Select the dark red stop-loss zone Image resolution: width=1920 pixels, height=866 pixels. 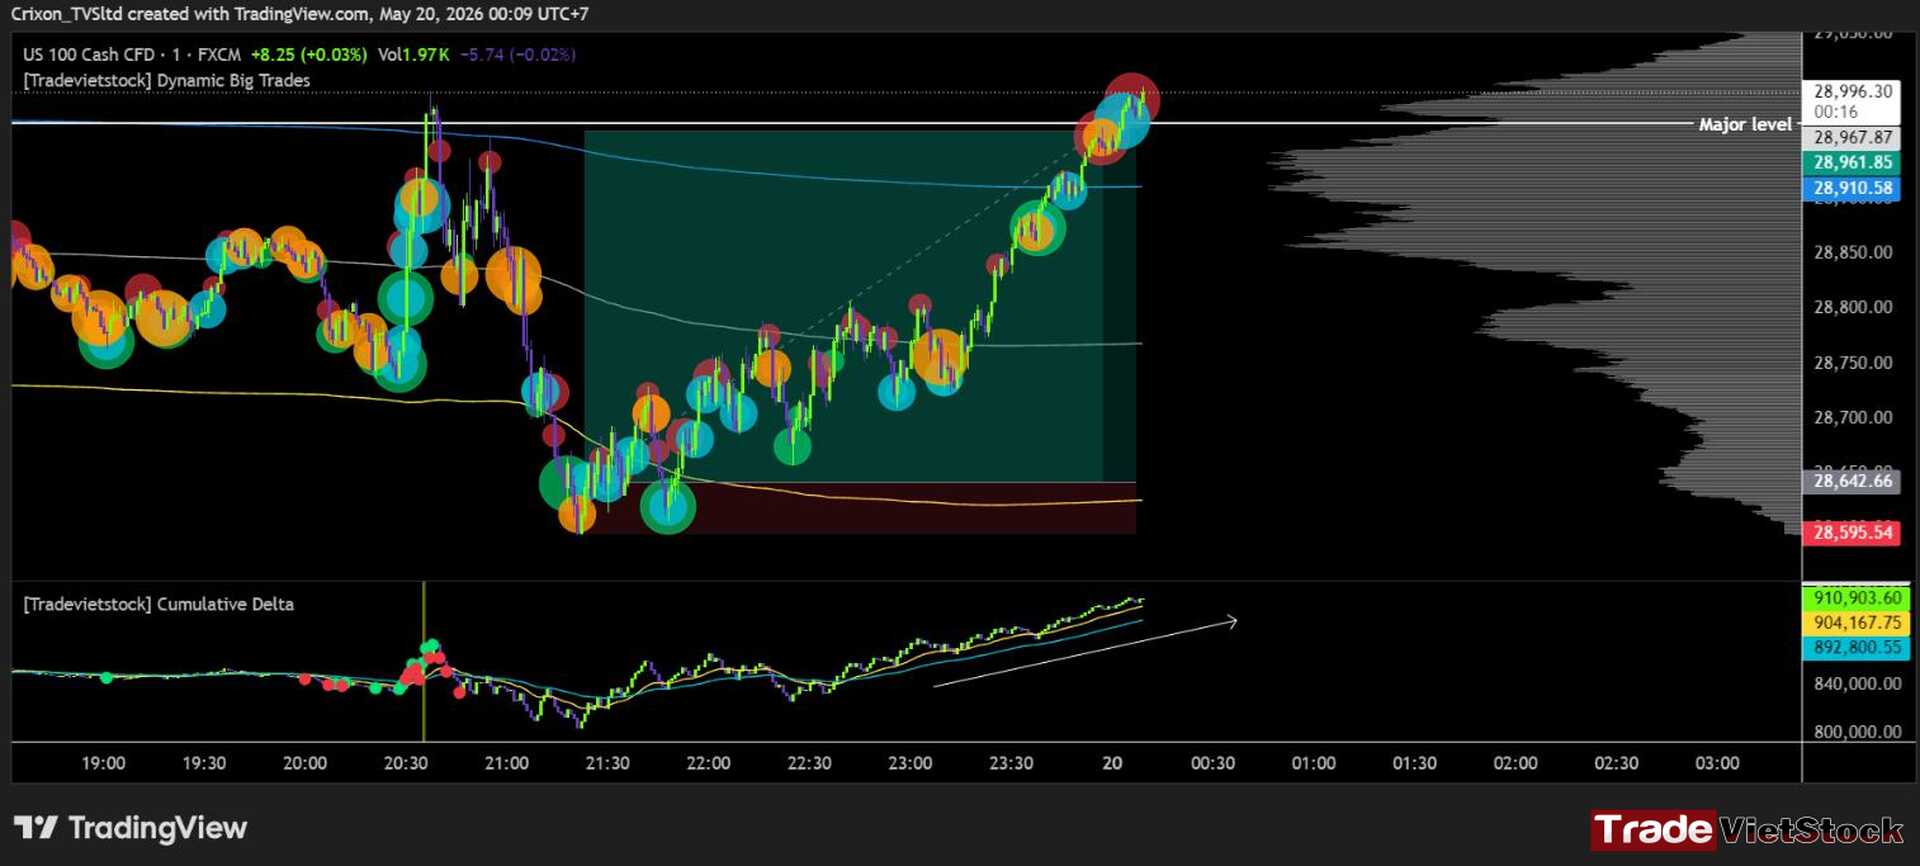click(860, 508)
